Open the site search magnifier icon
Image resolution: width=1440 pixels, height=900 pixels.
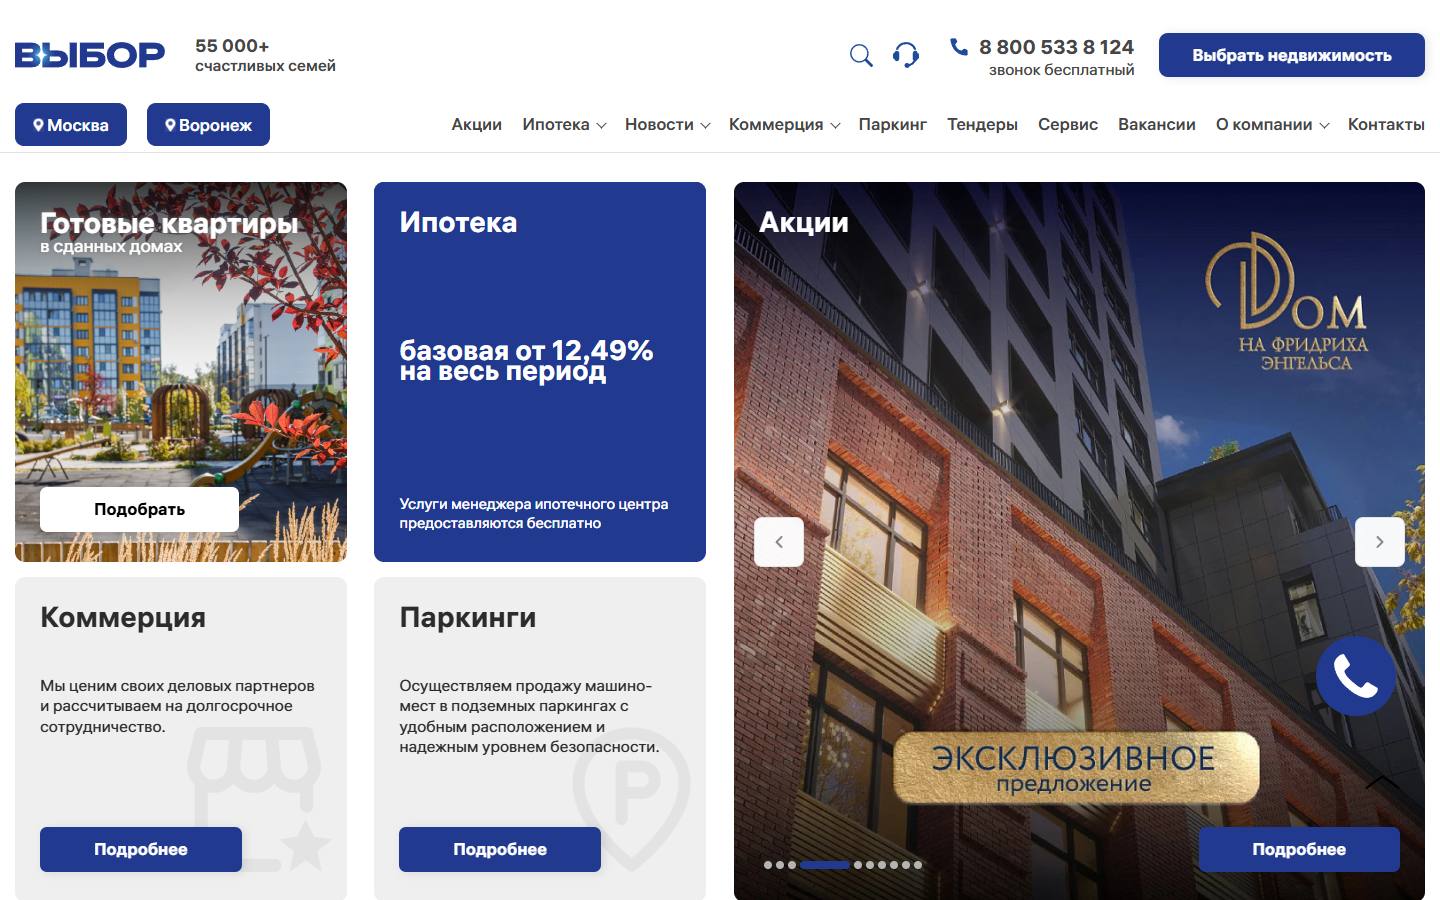coord(861,55)
